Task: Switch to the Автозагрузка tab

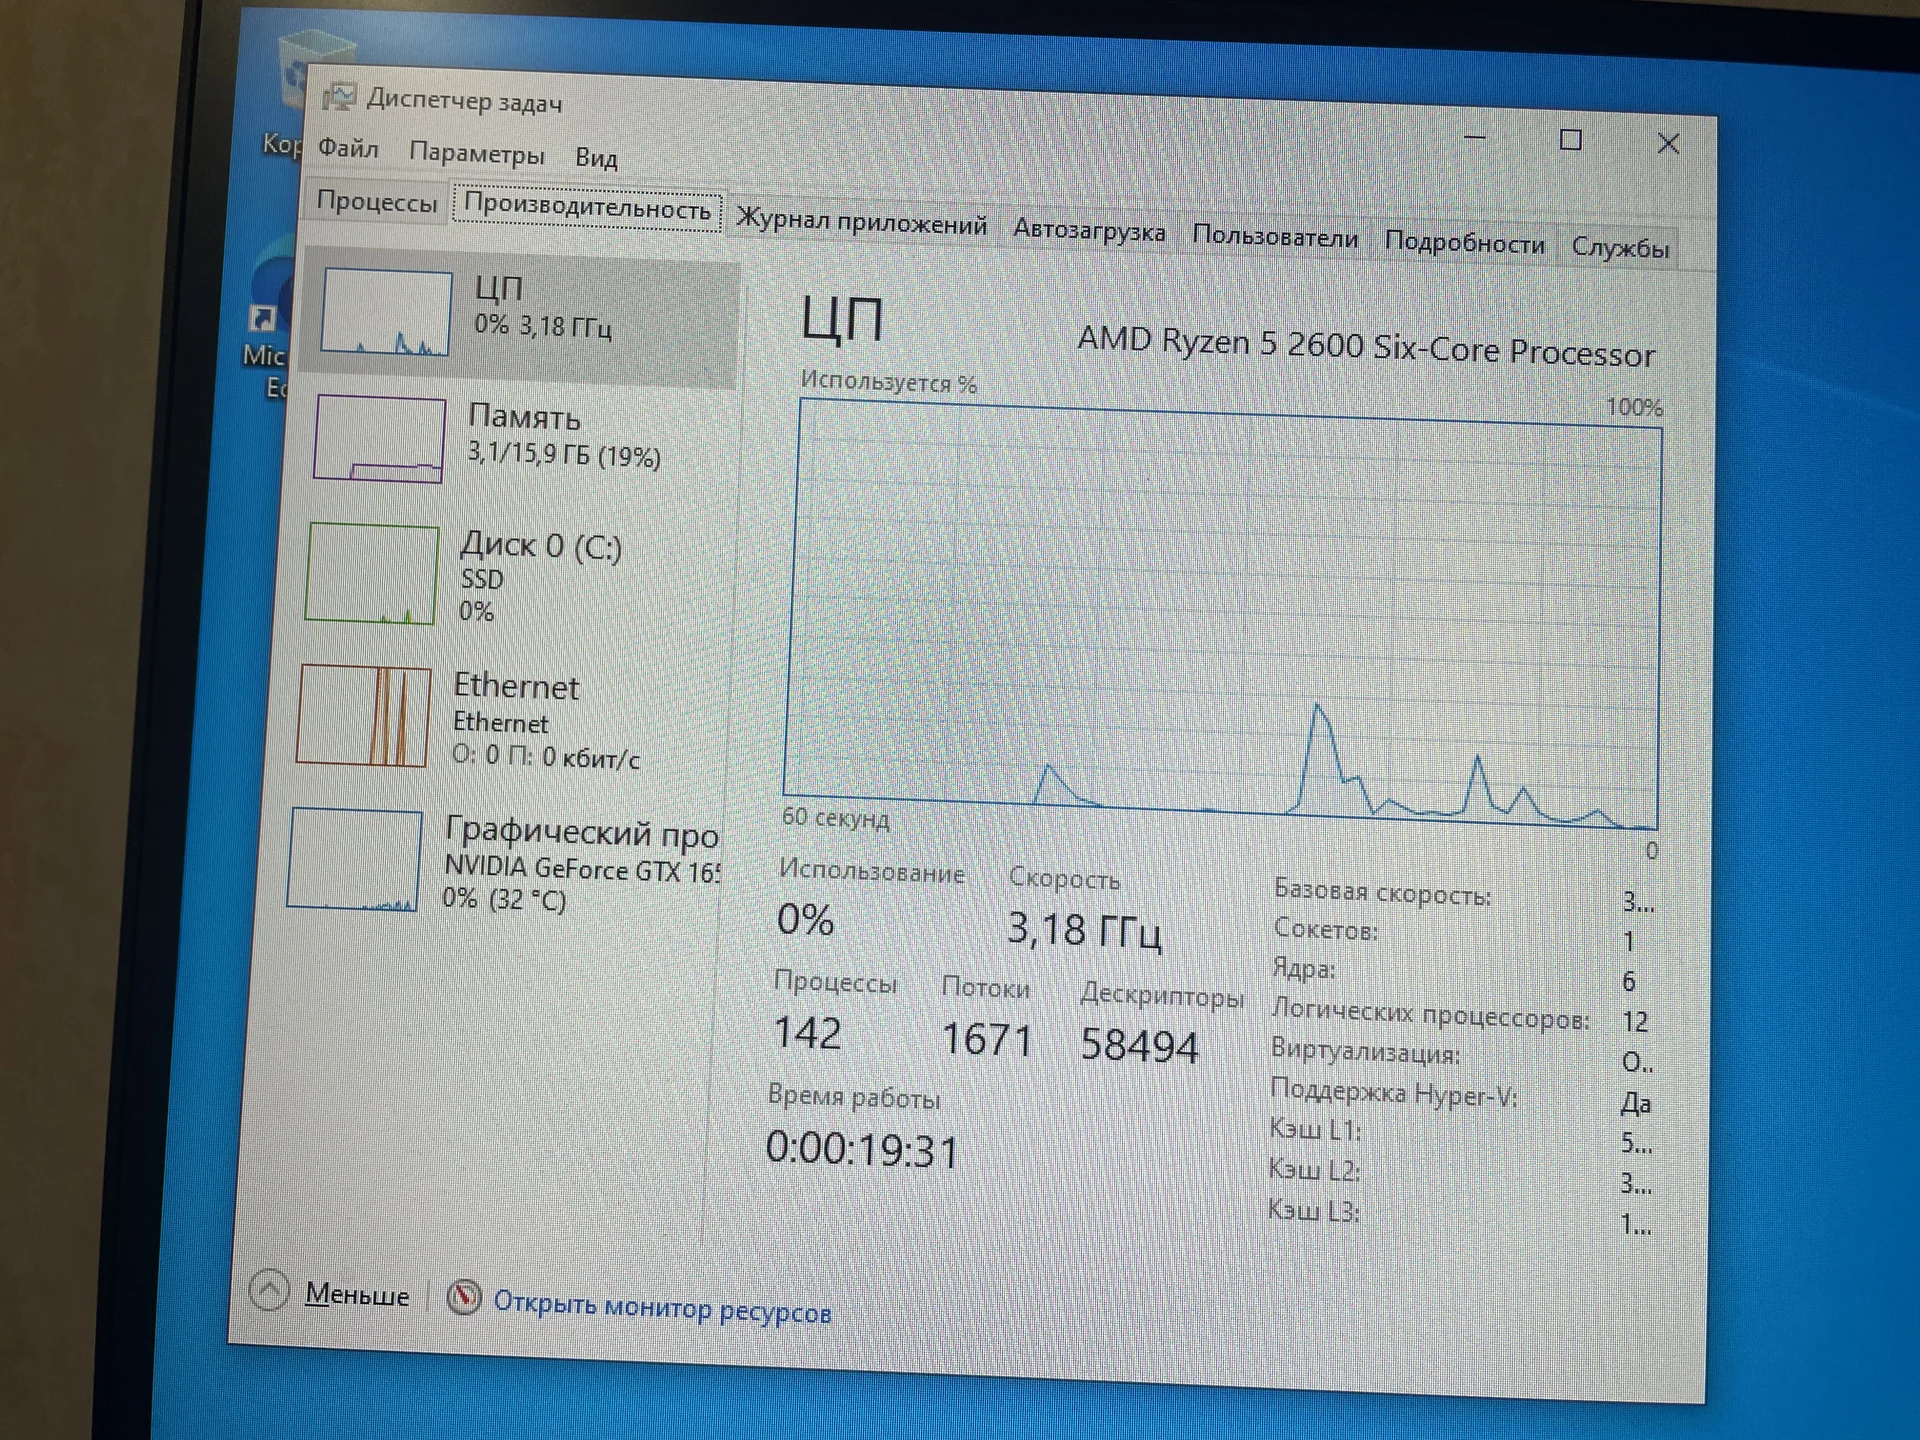Action: click(1089, 231)
